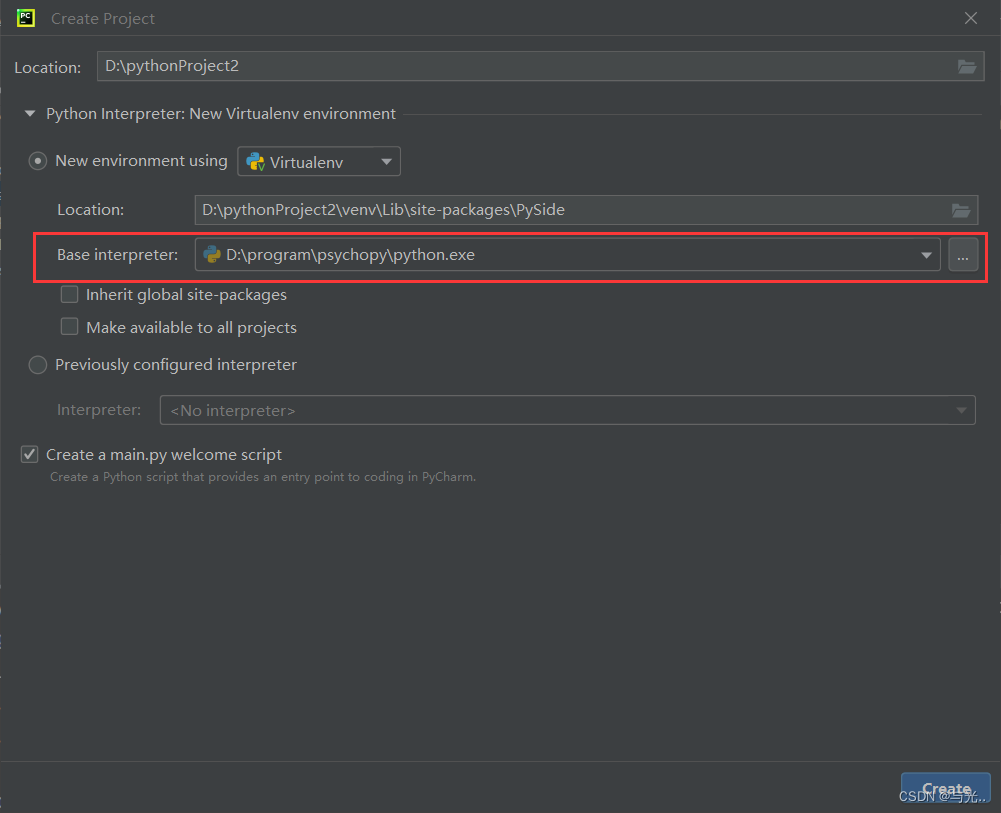Click the welcome script description text
This screenshot has height=813, width=1001.
tap(263, 477)
